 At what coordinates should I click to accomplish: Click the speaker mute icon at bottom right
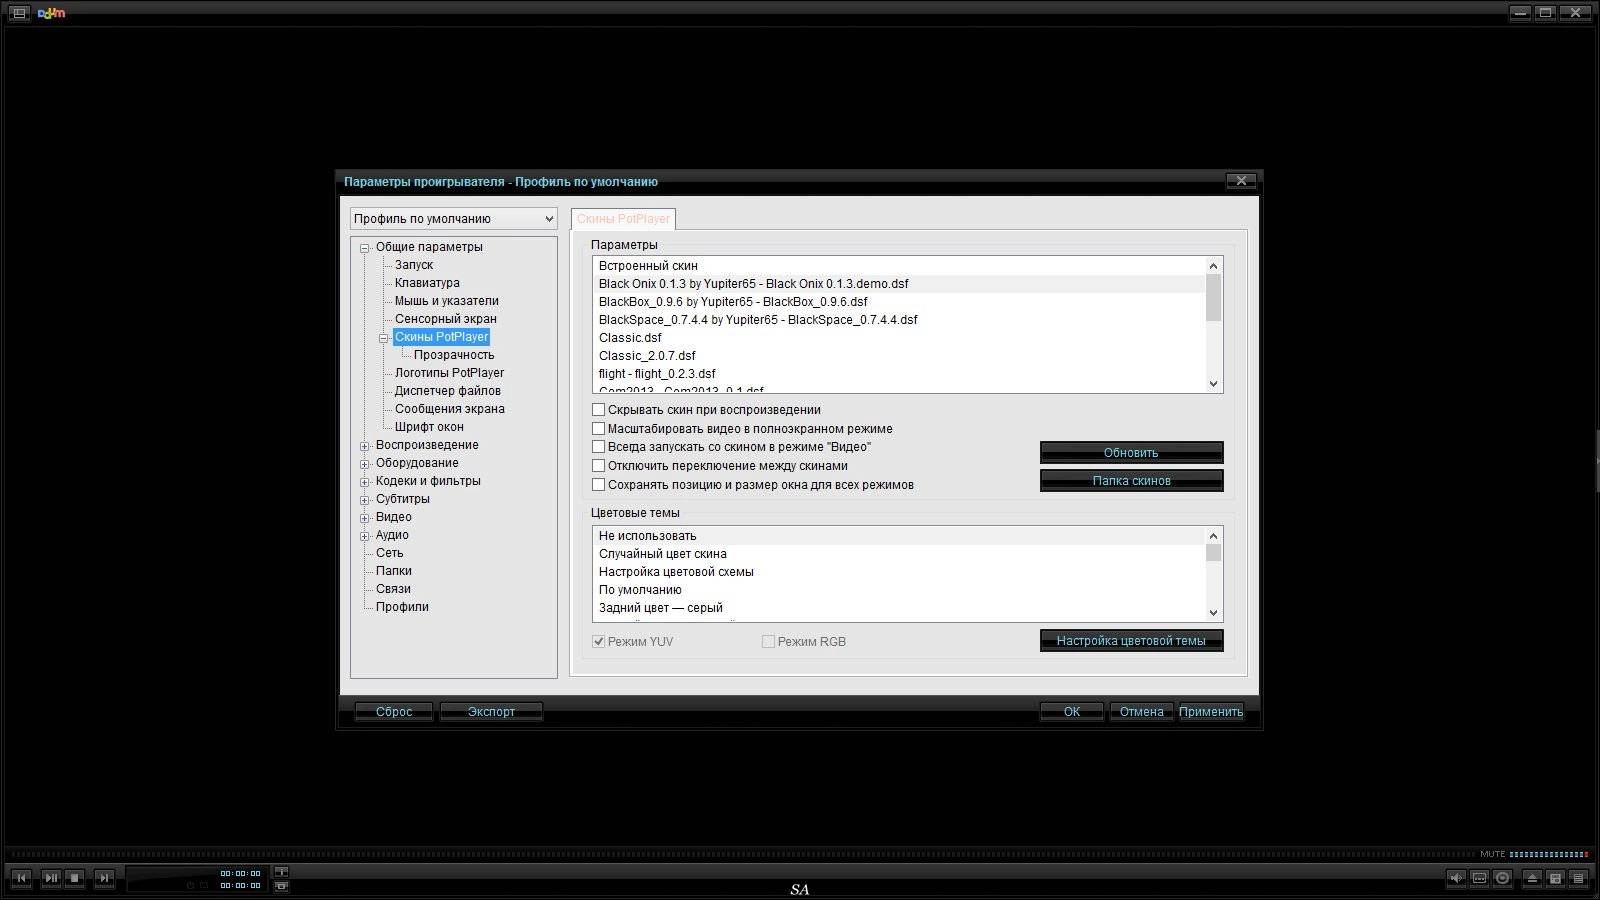[1456, 878]
